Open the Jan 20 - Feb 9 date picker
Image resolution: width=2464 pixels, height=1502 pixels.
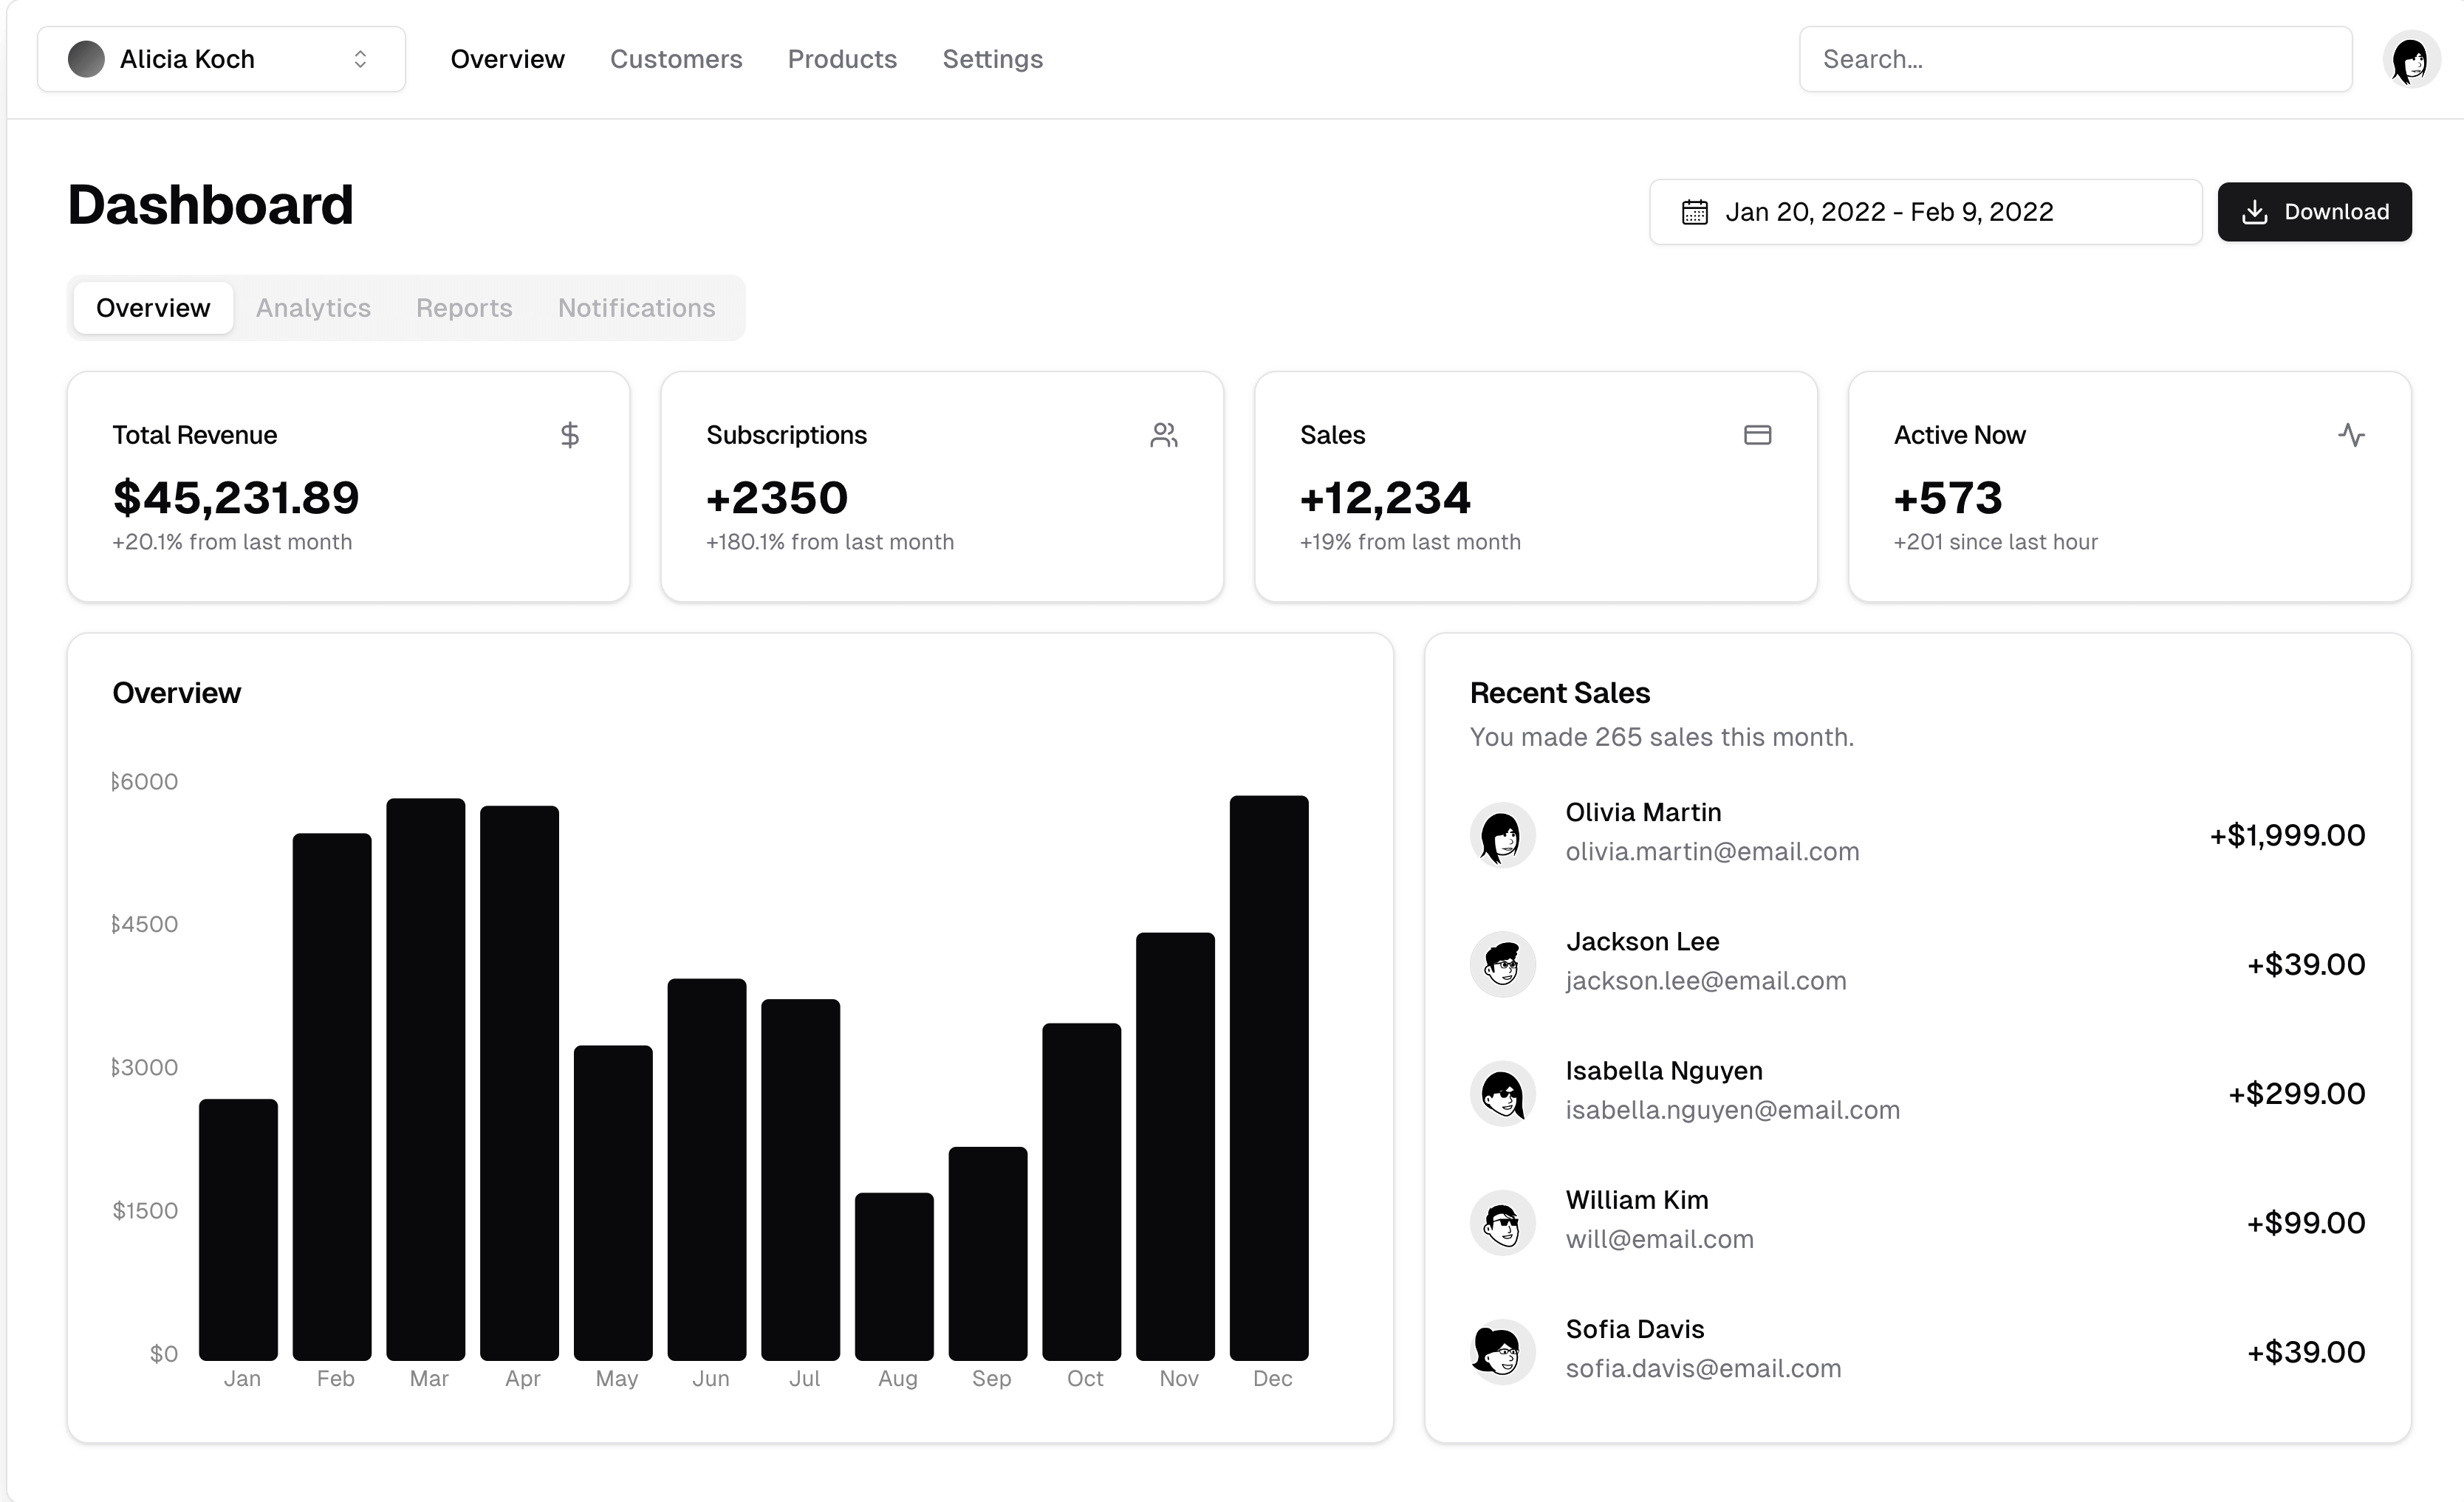pyautogui.click(x=1924, y=212)
